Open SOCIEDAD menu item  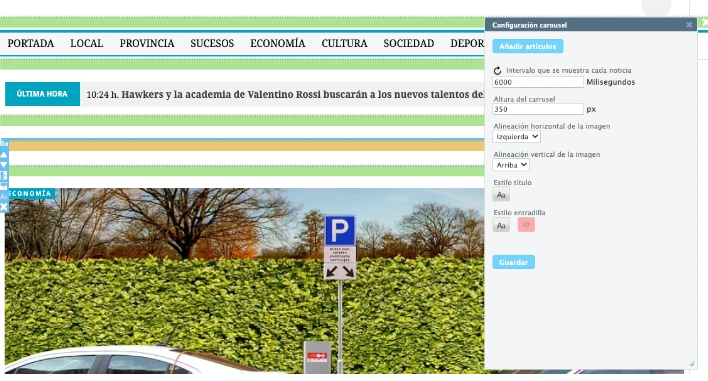[x=409, y=43]
